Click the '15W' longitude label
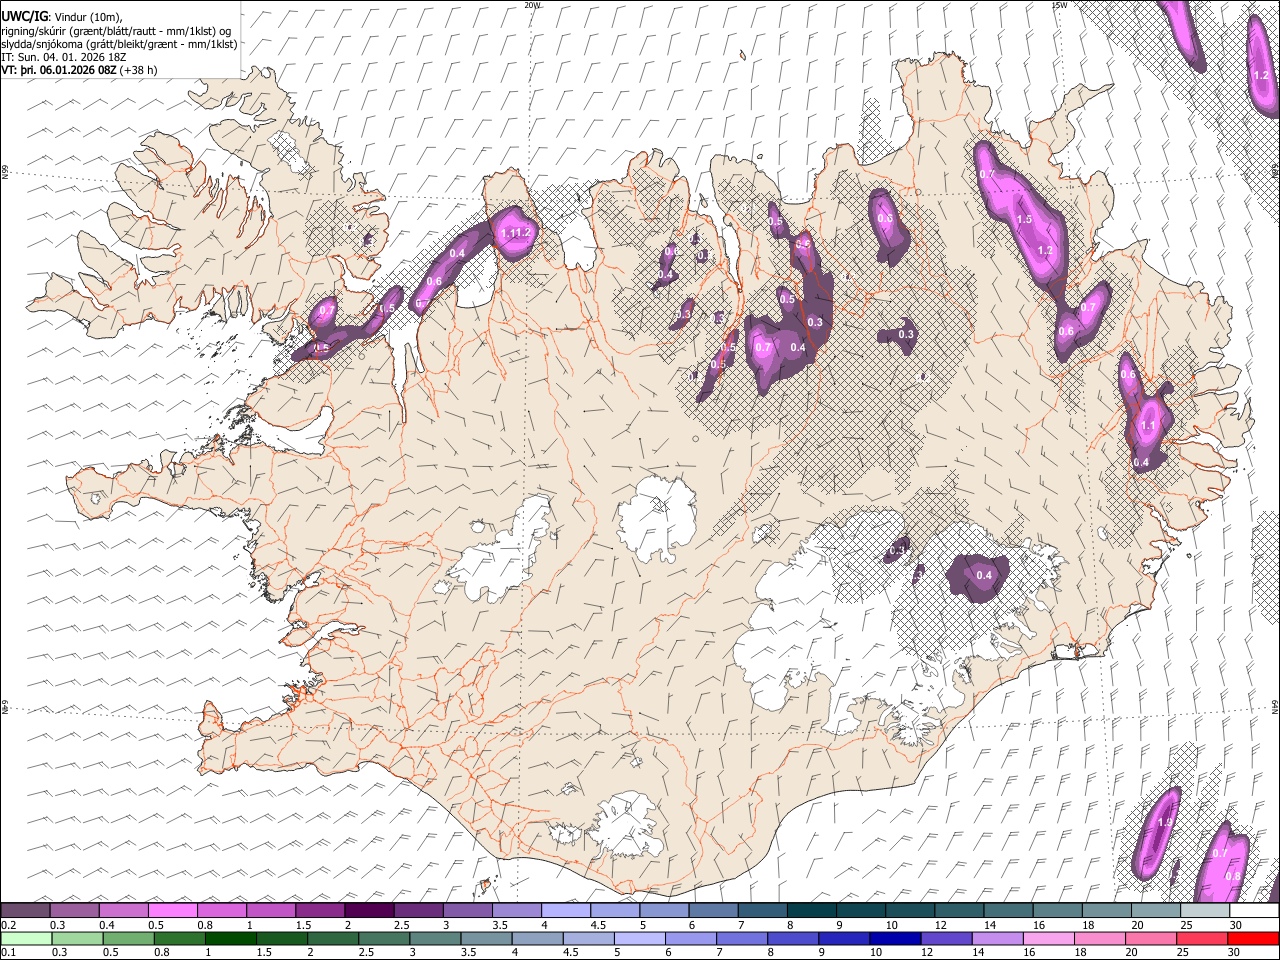 (1059, 5)
